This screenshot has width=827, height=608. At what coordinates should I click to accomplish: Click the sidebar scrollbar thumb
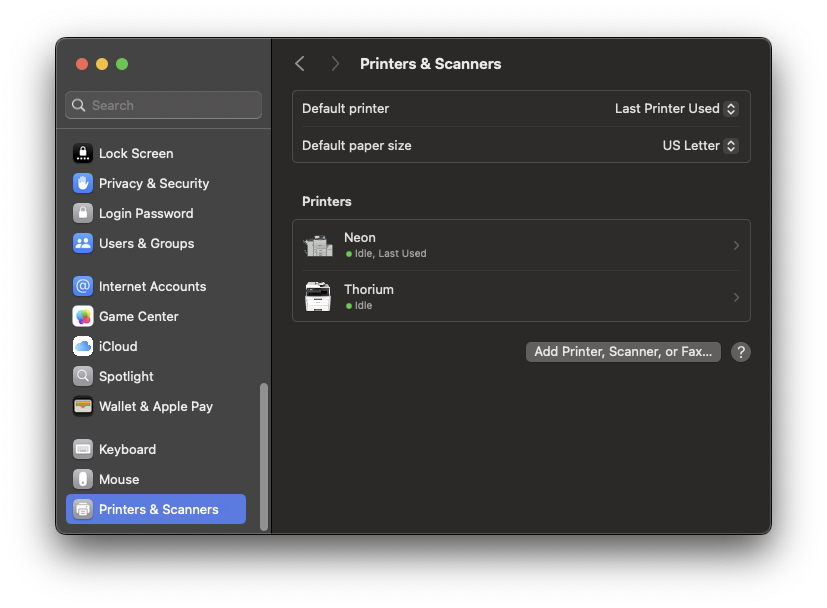(x=264, y=457)
